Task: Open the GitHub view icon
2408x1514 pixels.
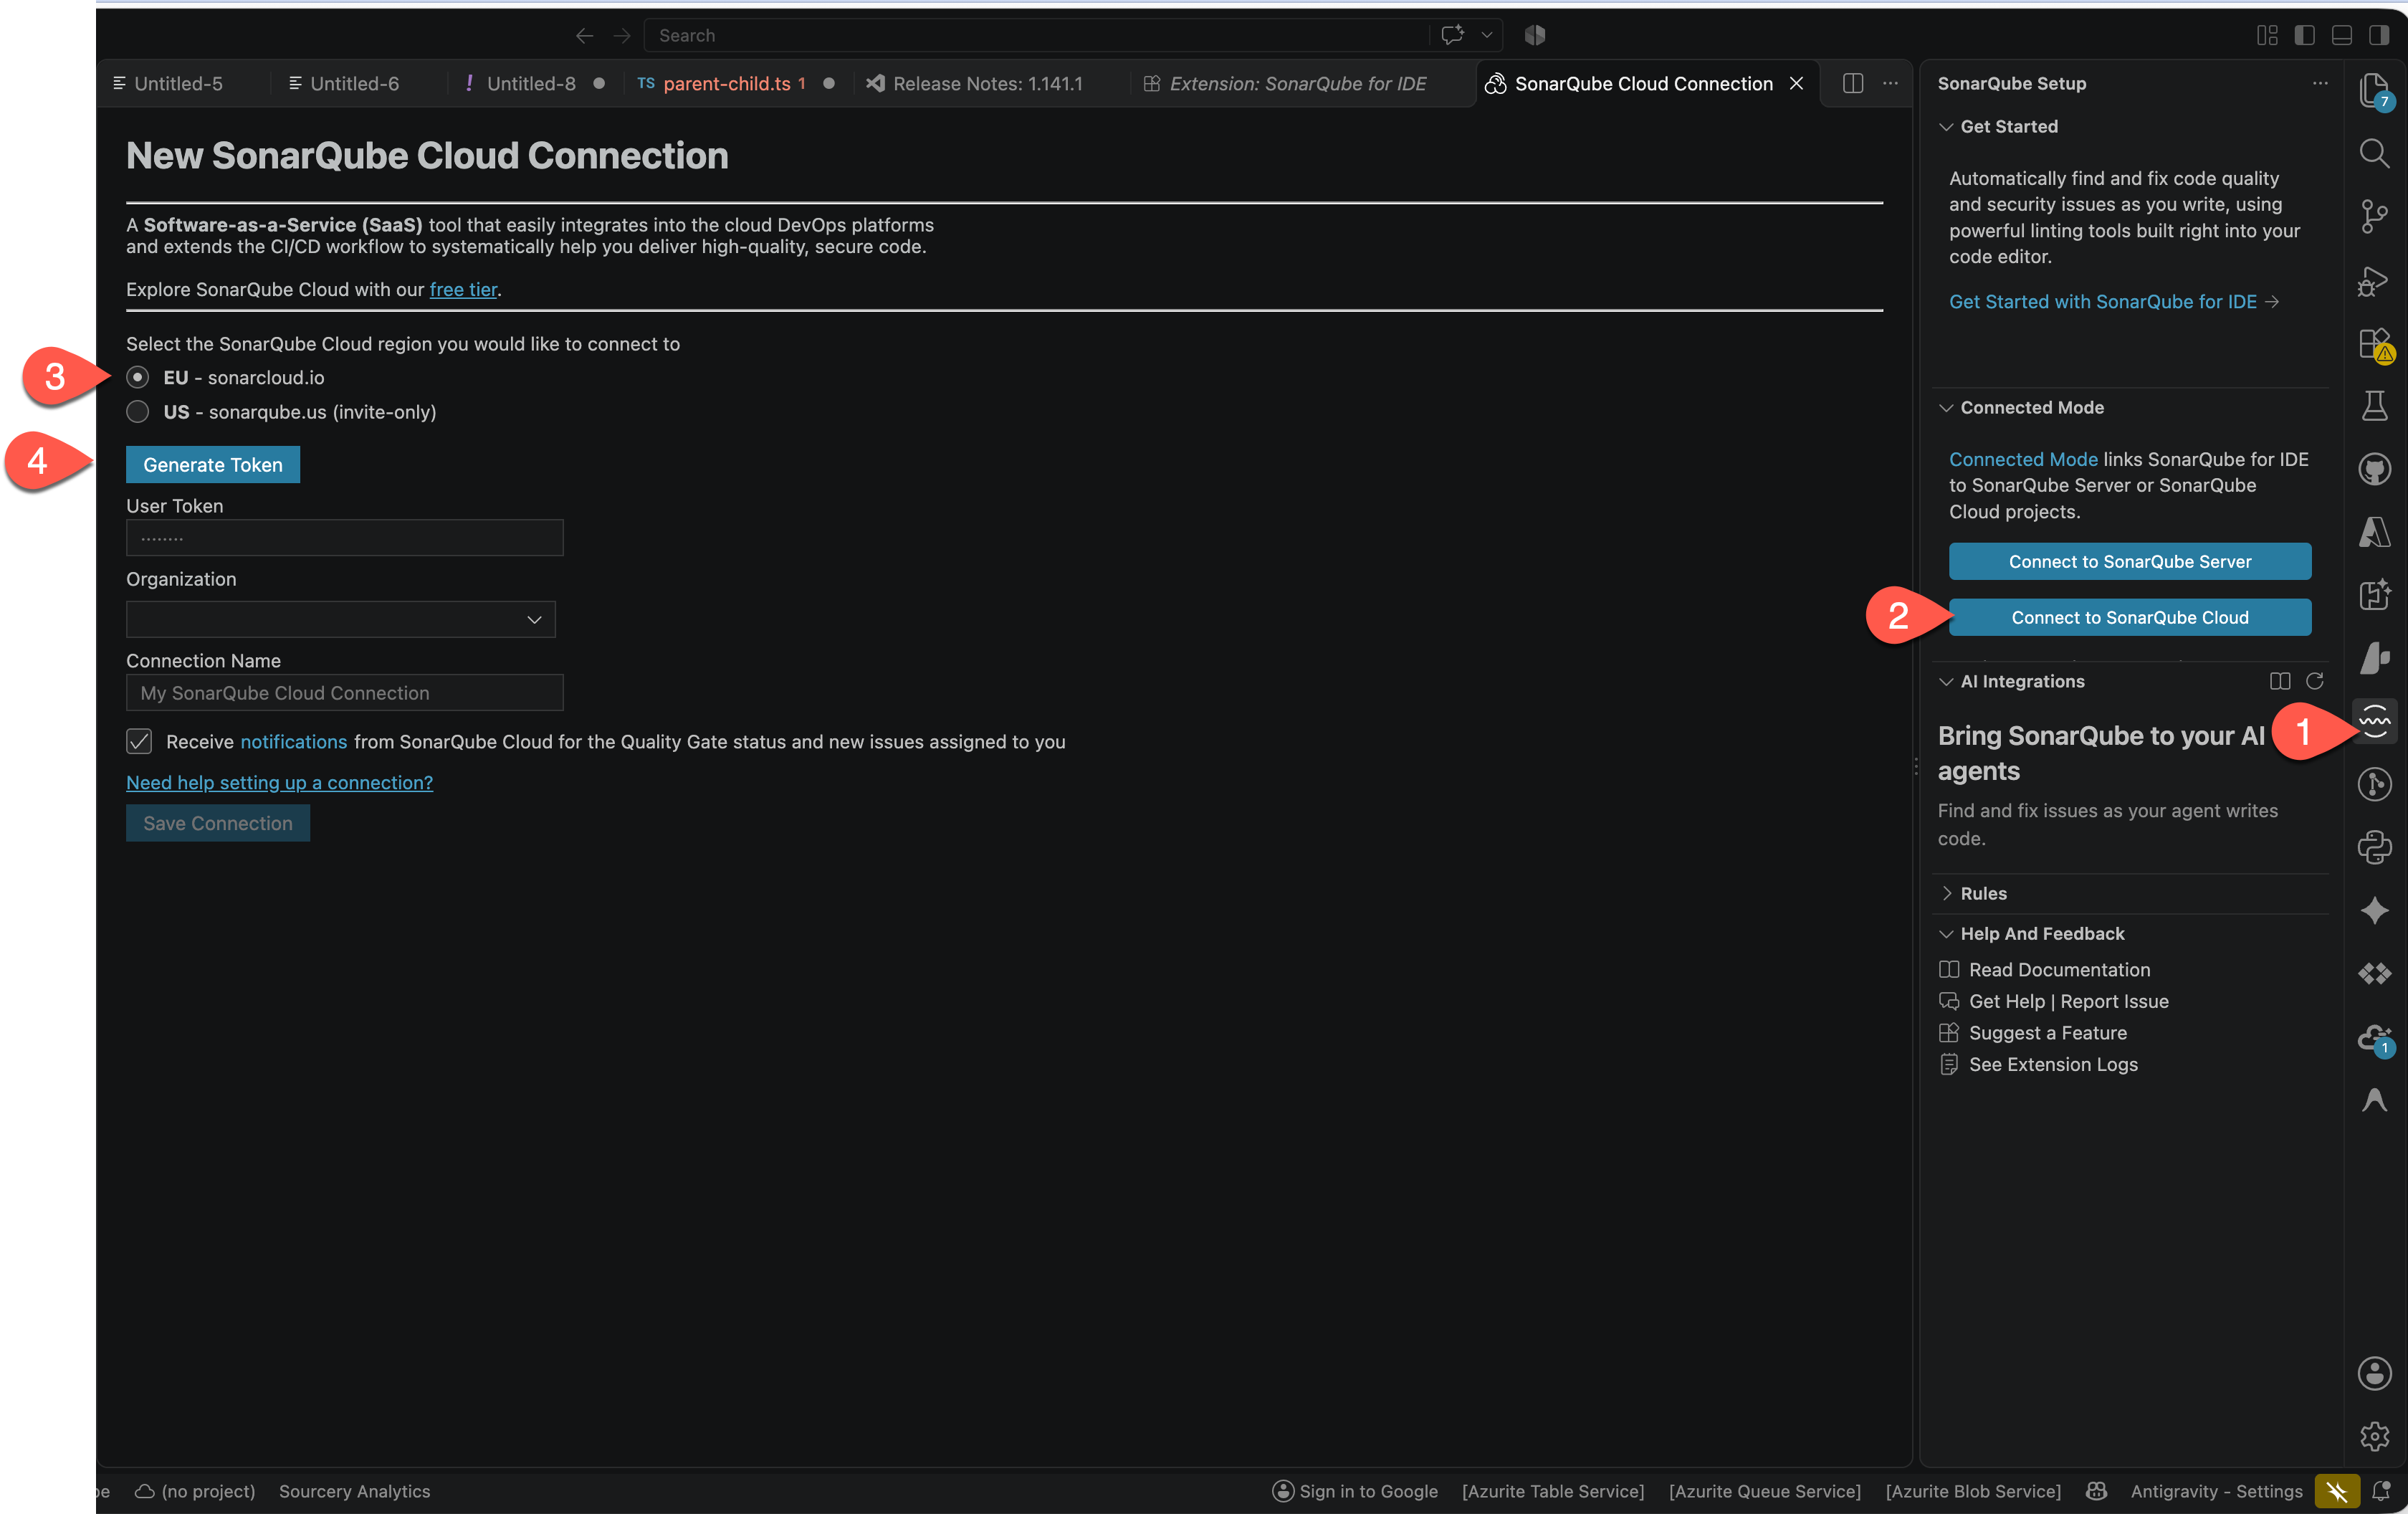Action: coord(2374,469)
